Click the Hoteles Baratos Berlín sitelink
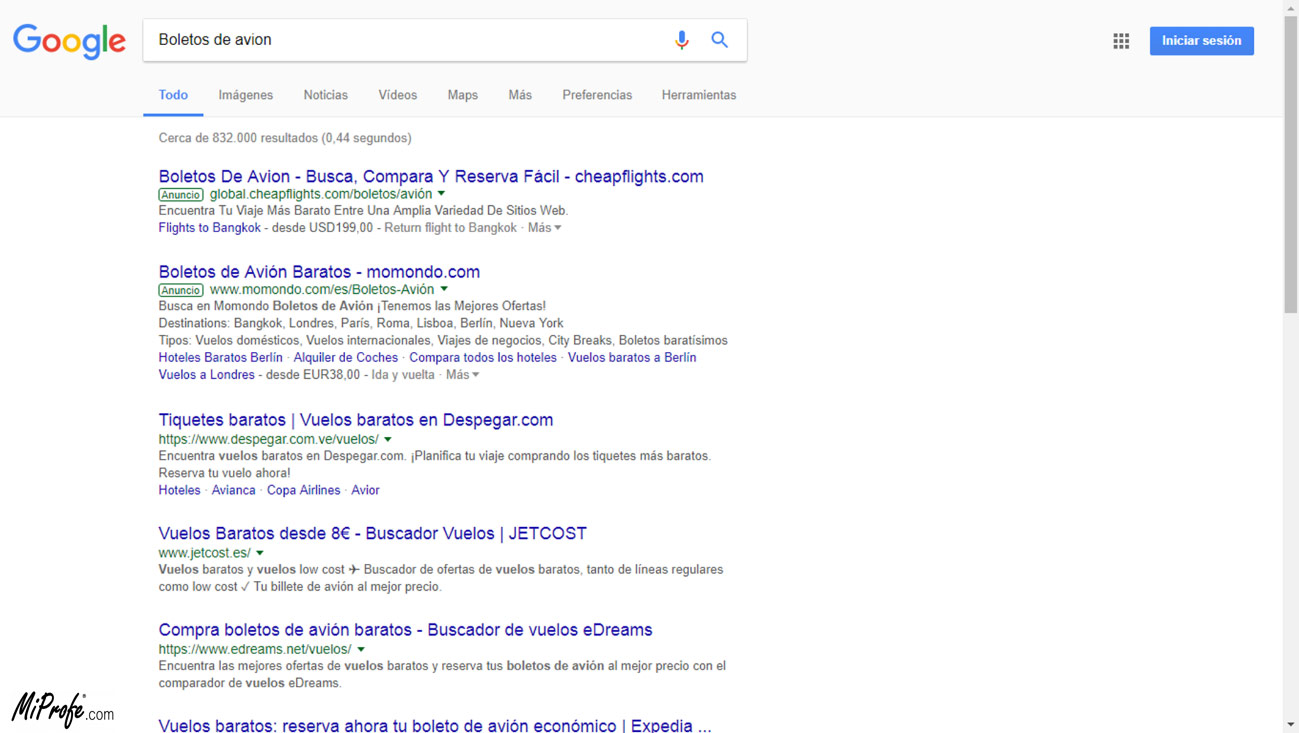The width and height of the screenshot is (1299, 733). (x=219, y=357)
